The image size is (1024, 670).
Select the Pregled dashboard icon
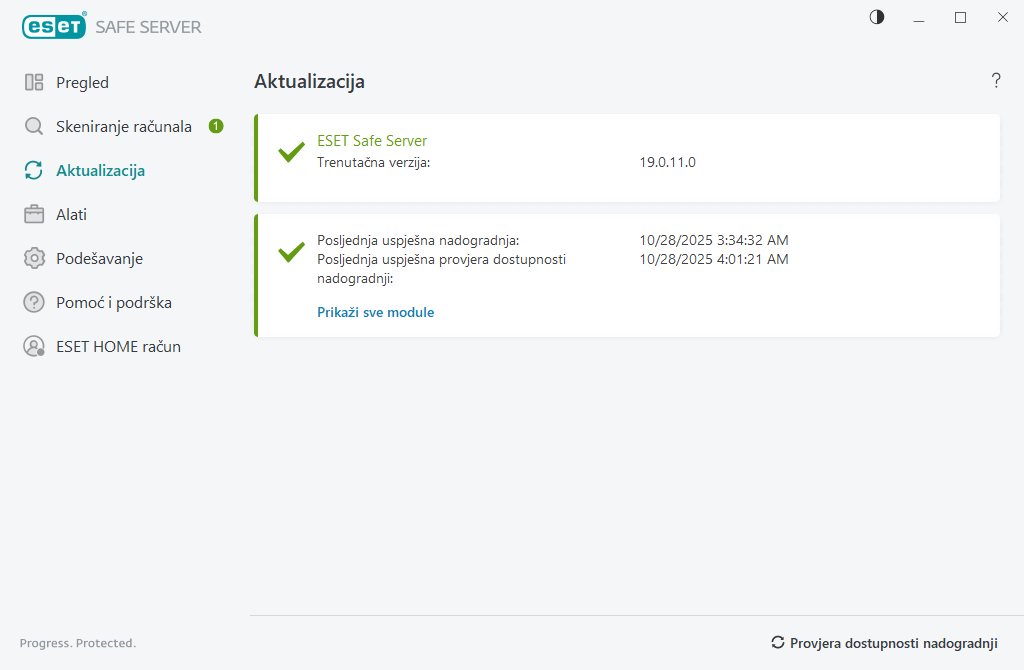[x=32, y=81]
